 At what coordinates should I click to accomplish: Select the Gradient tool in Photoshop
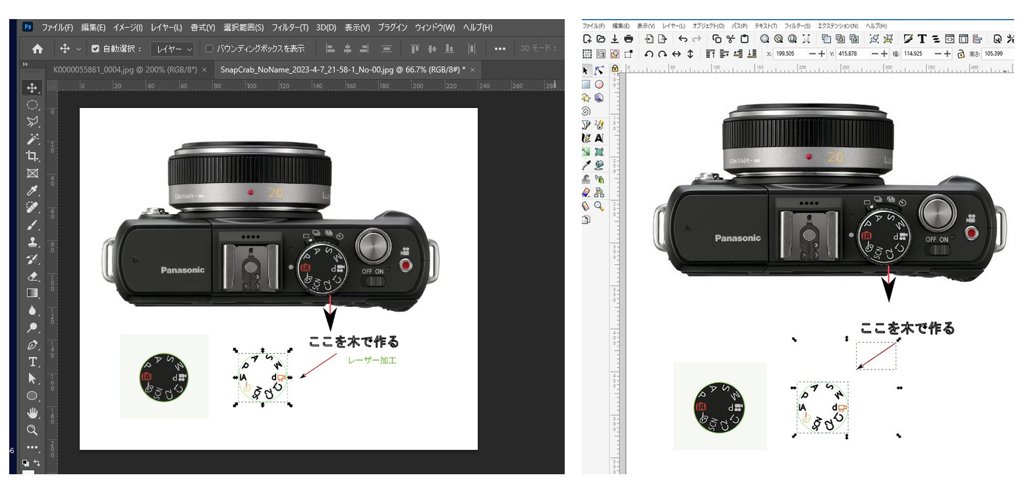click(x=31, y=293)
